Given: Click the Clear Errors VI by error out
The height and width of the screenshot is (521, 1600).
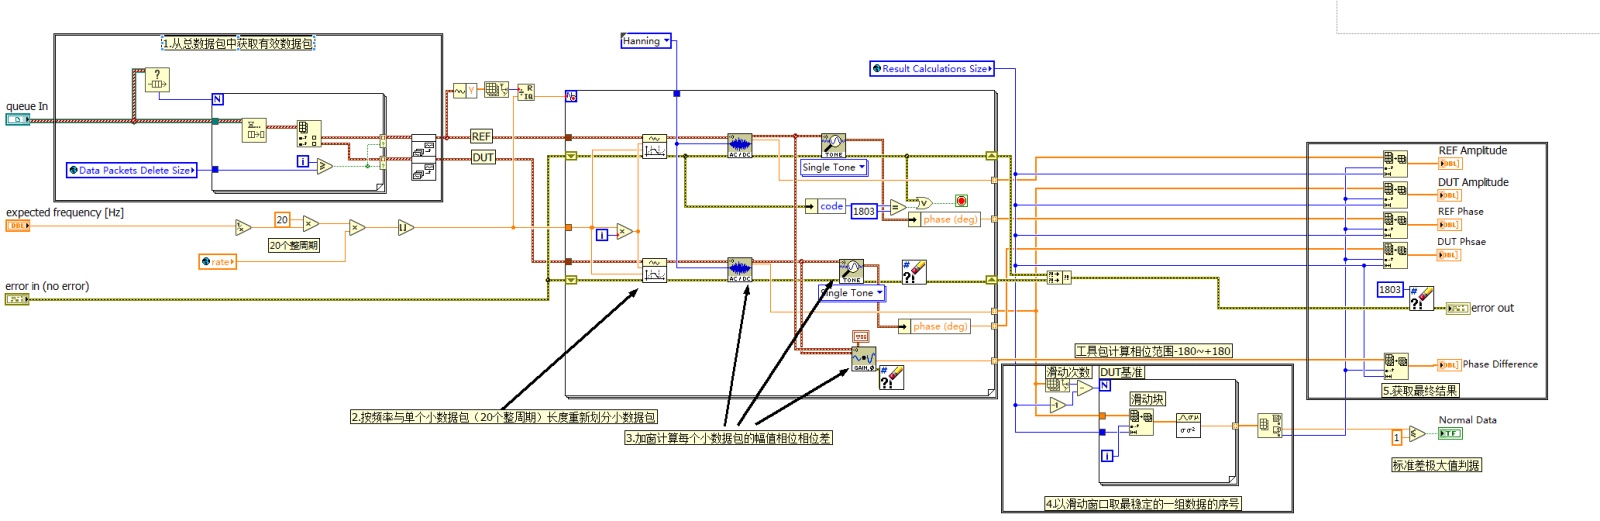Looking at the screenshot, I should (1421, 298).
